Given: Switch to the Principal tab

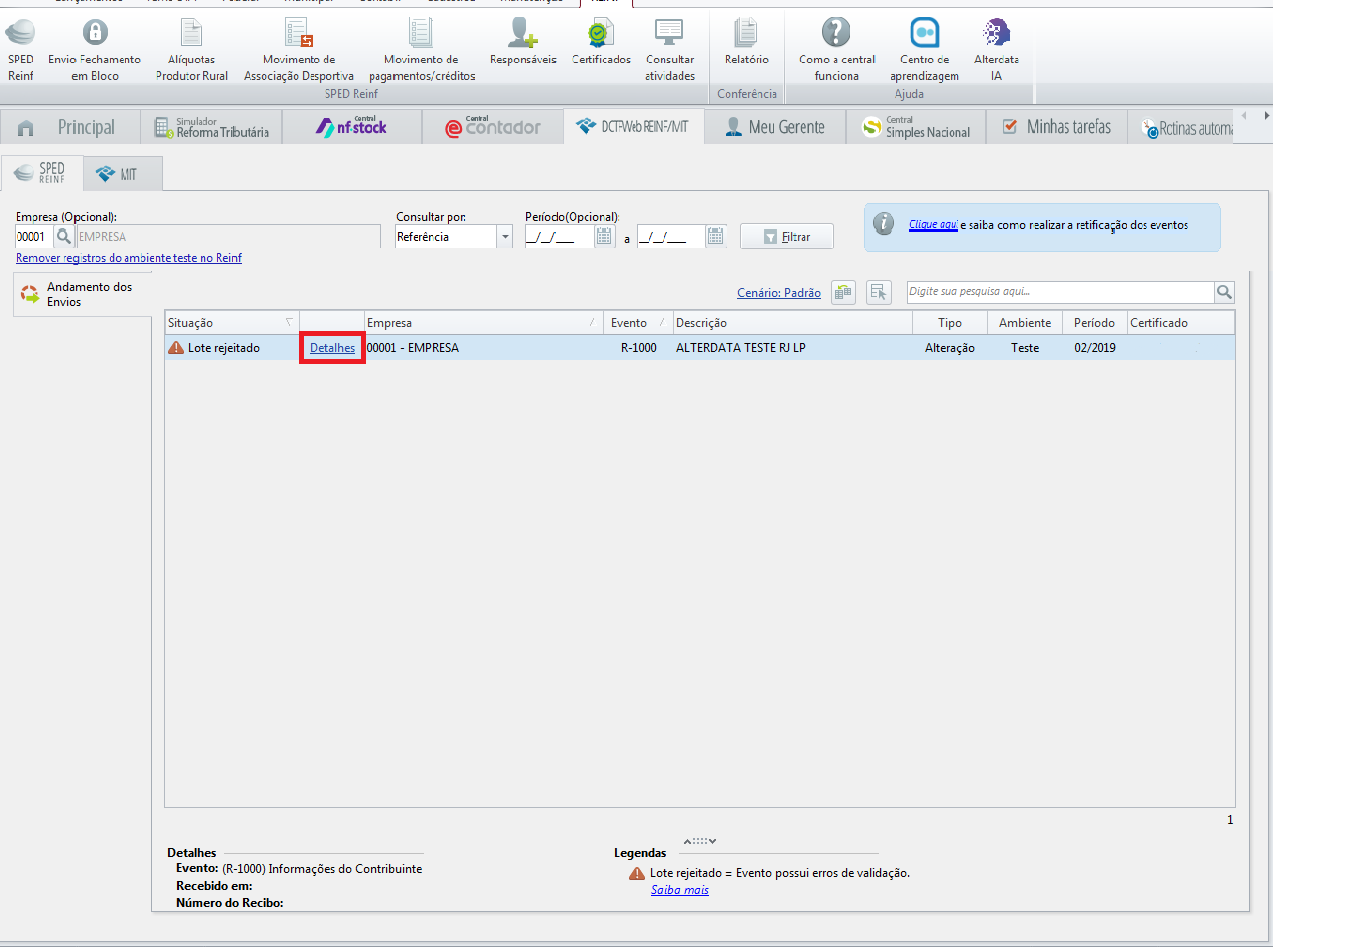Looking at the screenshot, I should 68,128.
